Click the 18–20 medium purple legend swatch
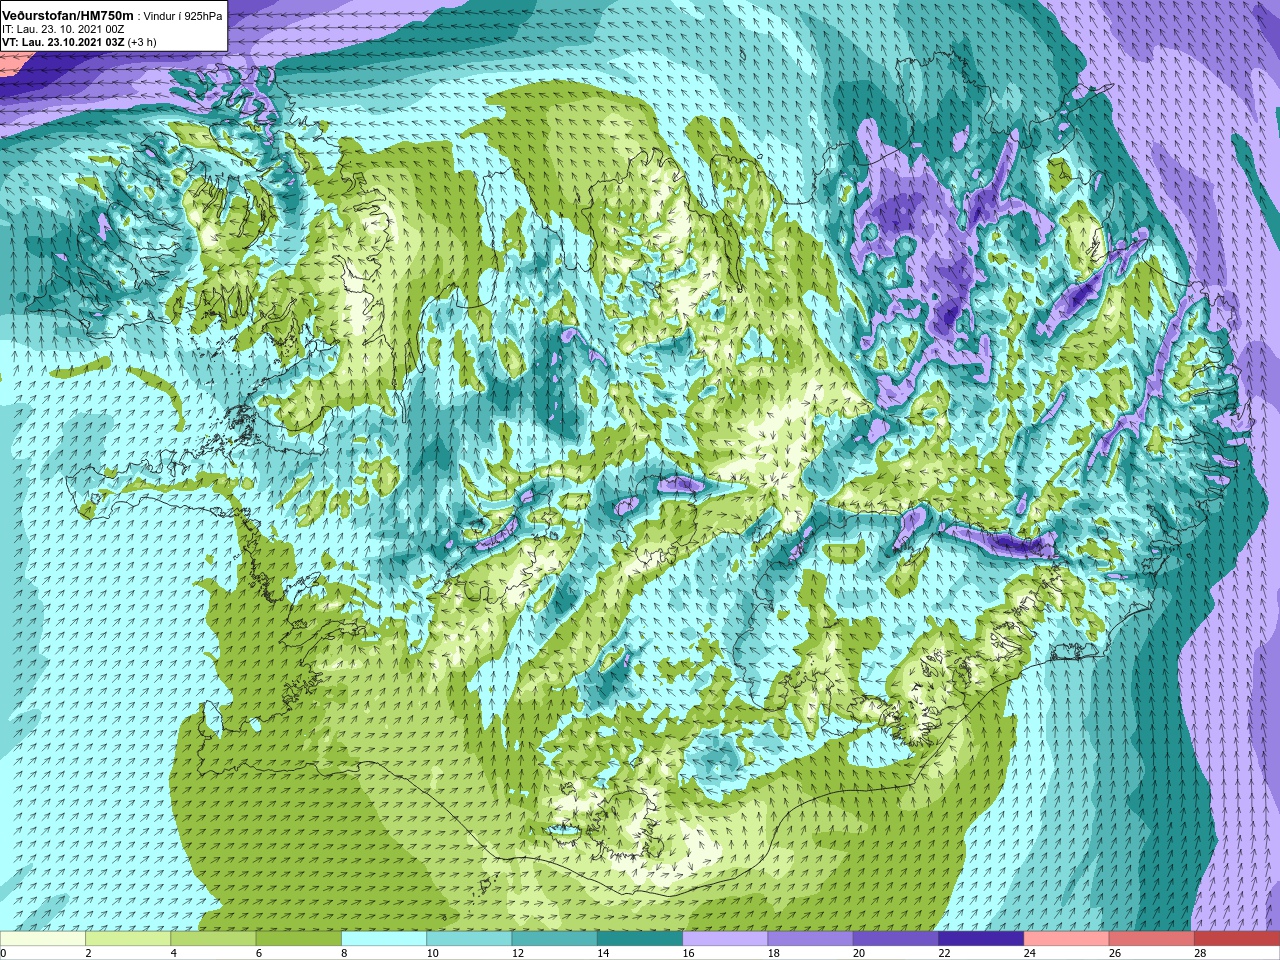 [x=811, y=939]
